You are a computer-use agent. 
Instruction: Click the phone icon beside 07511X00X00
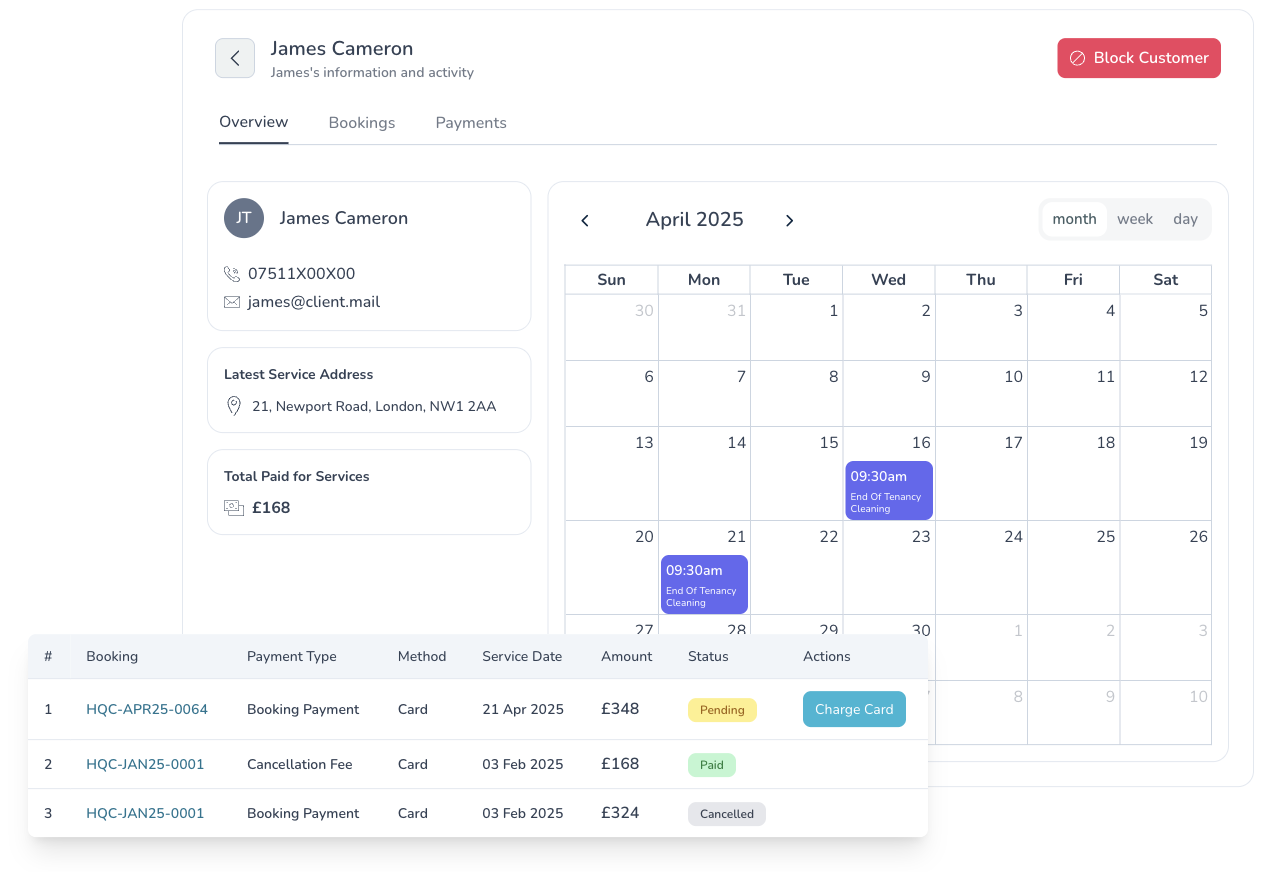tap(232, 274)
